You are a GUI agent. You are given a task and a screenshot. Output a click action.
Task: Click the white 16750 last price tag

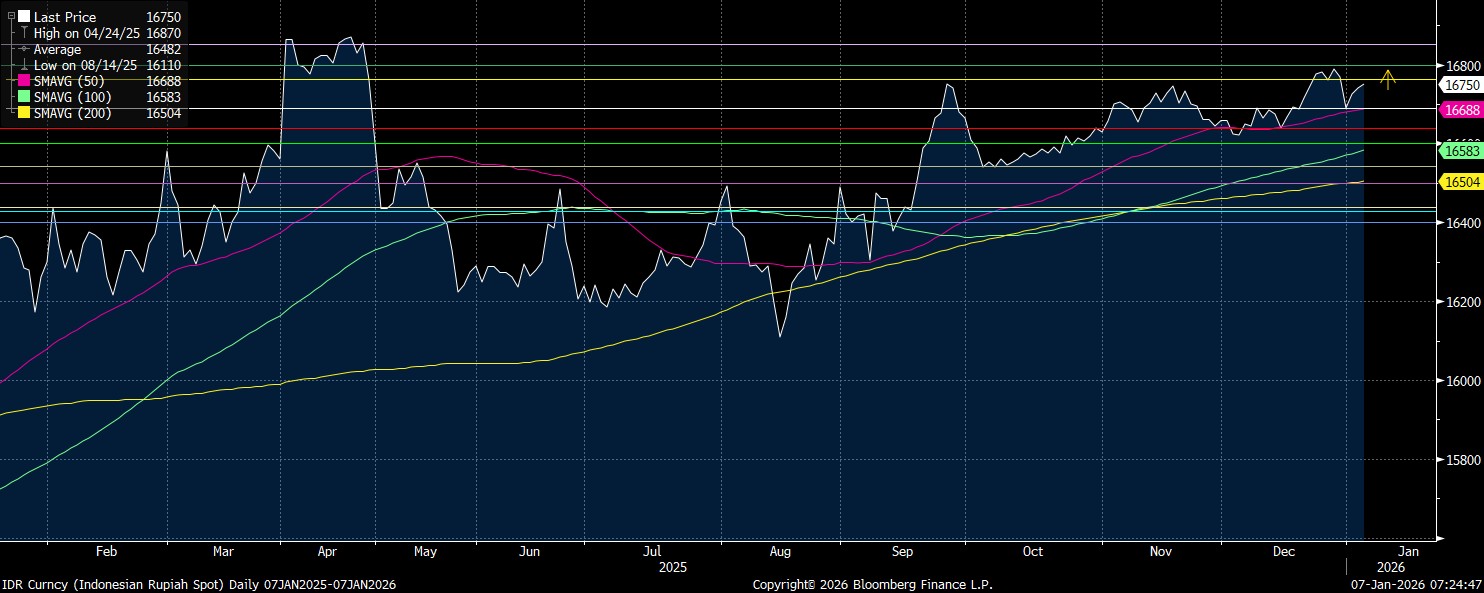click(1458, 86)
